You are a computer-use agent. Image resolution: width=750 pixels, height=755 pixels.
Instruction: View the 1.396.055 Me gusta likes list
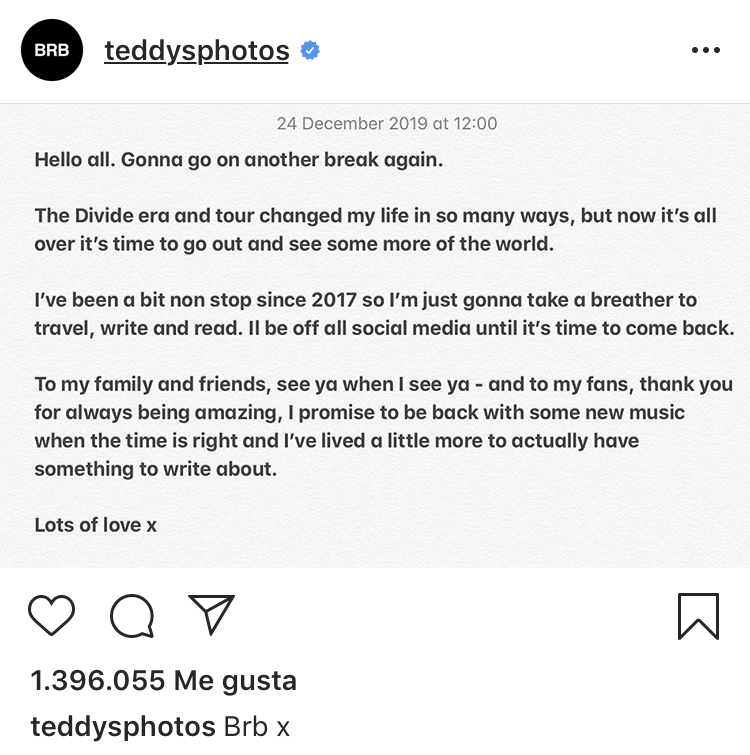[164, 681]
